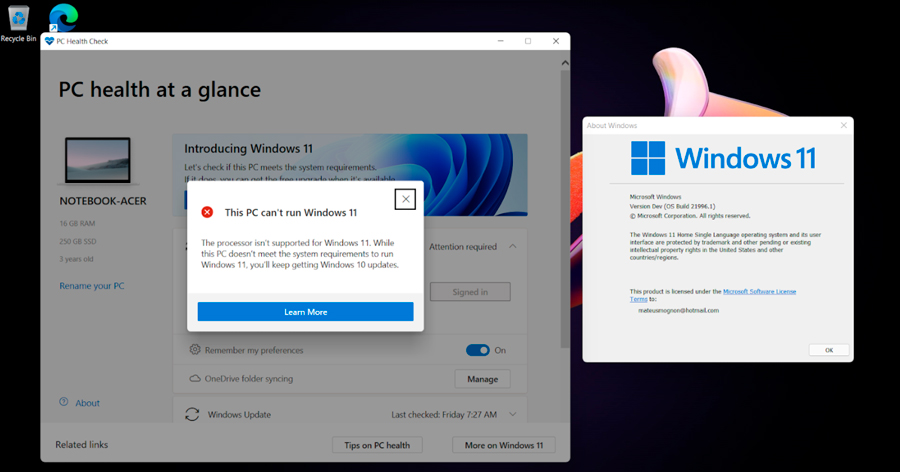The width and height of the screenshot is (900, 472).
Task: Click the PC Health Check heart icon in the title bar
Action: click(49, 41)
